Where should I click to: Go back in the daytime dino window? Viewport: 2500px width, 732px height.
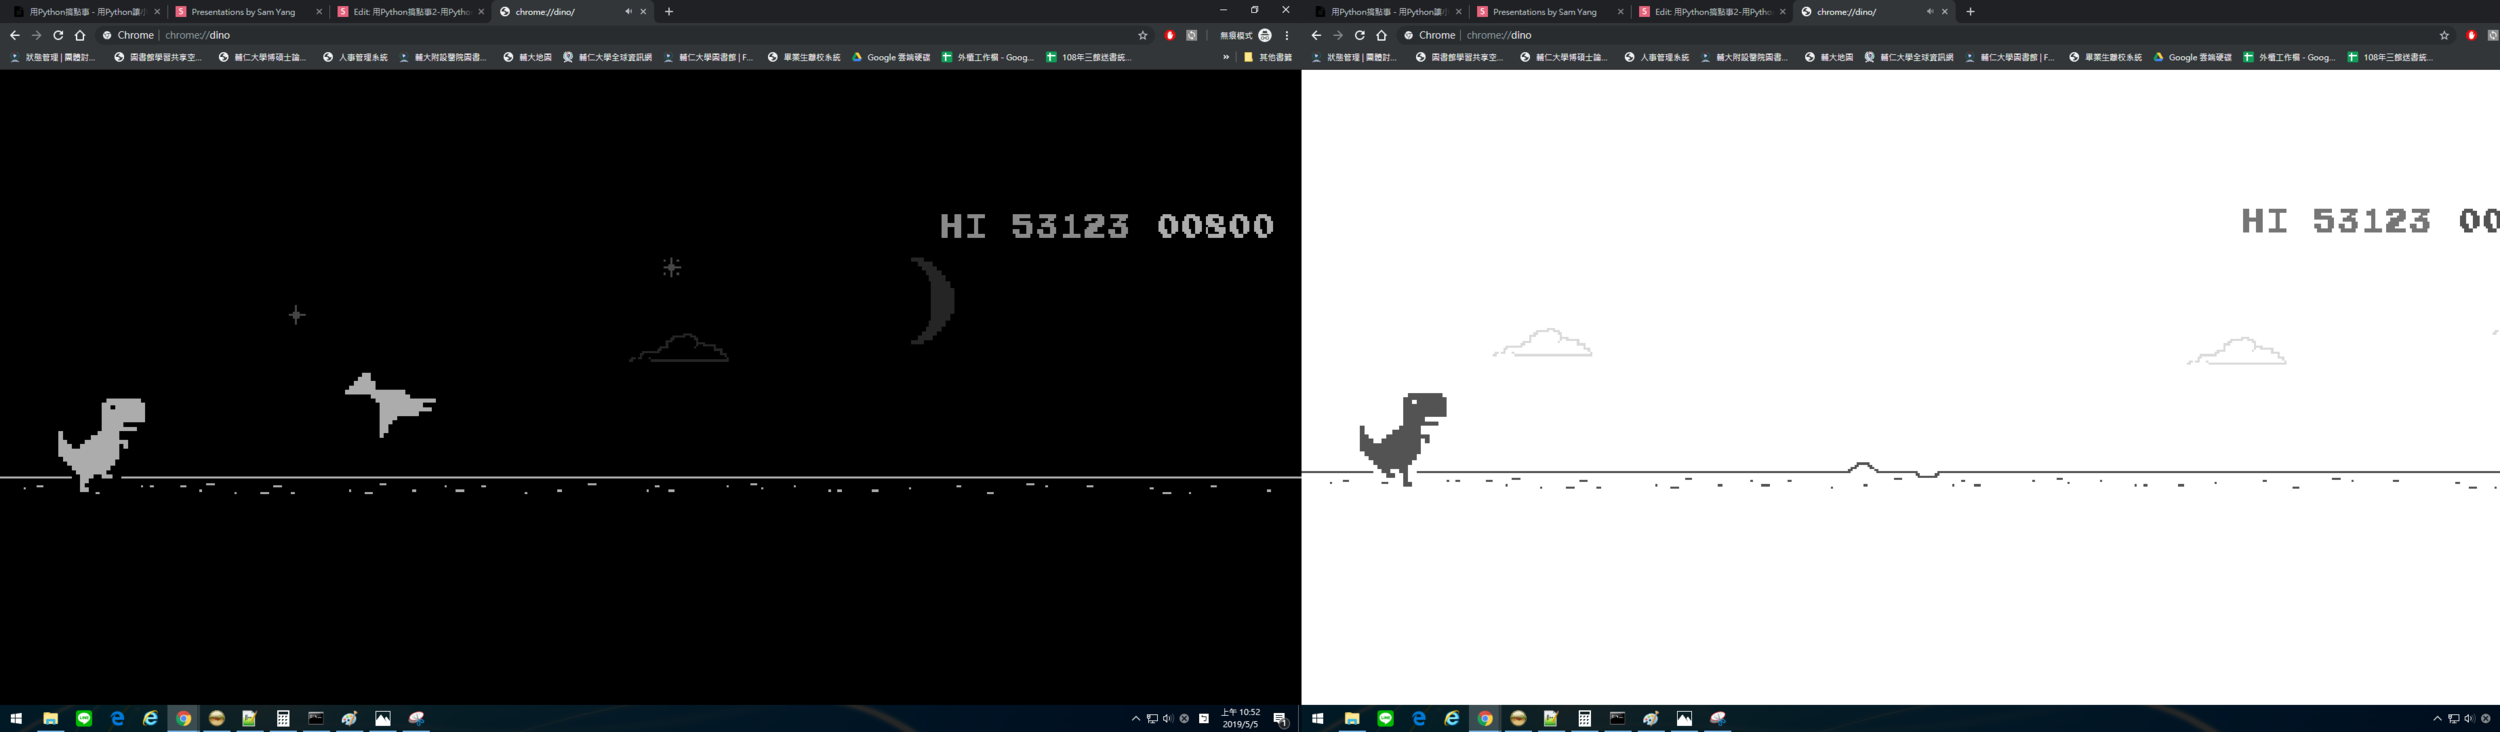click(x=1315, y=35)
